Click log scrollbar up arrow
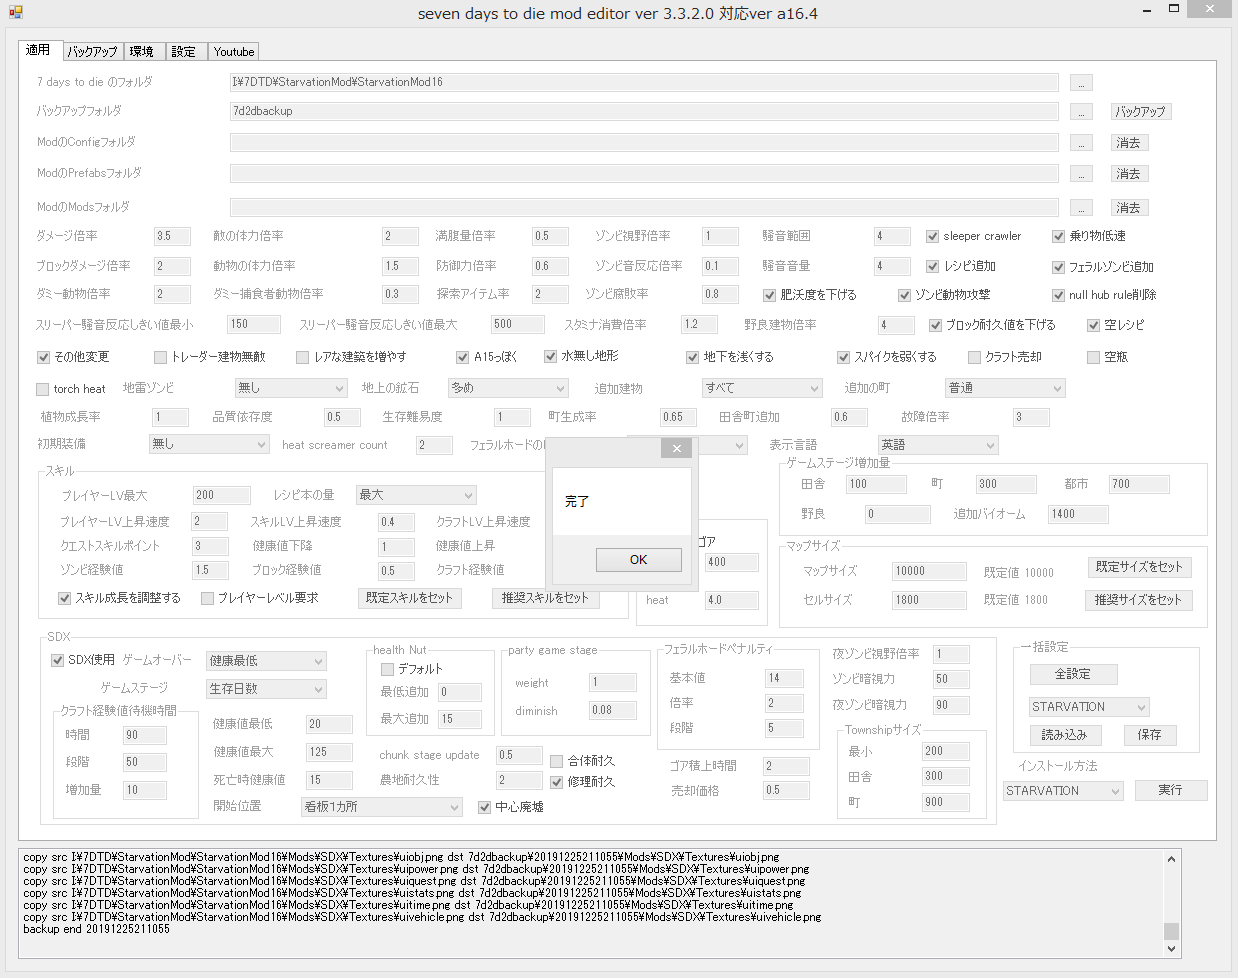 coord(1171,858)
